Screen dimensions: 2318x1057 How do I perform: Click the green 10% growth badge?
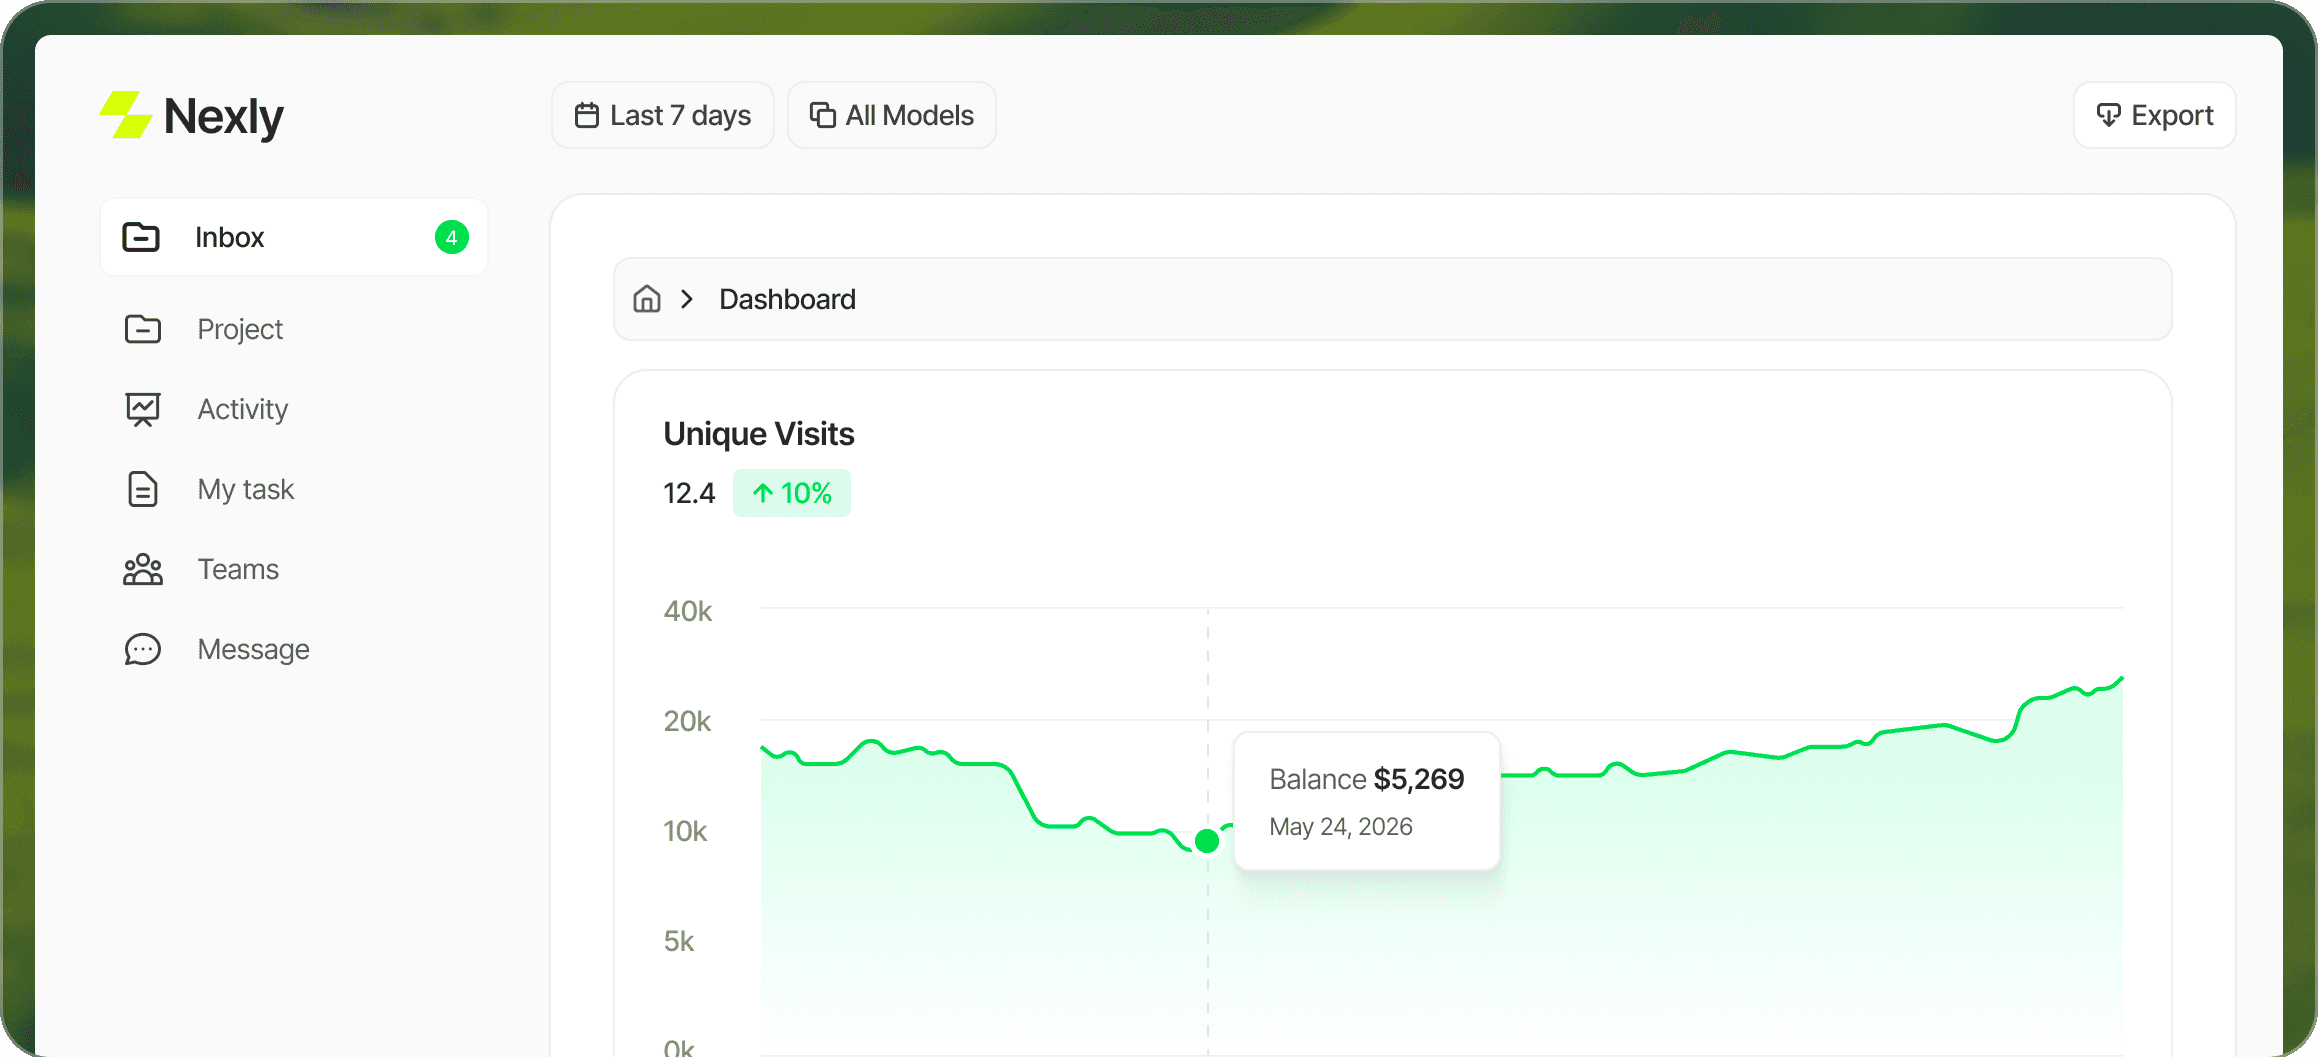[792, 493]
